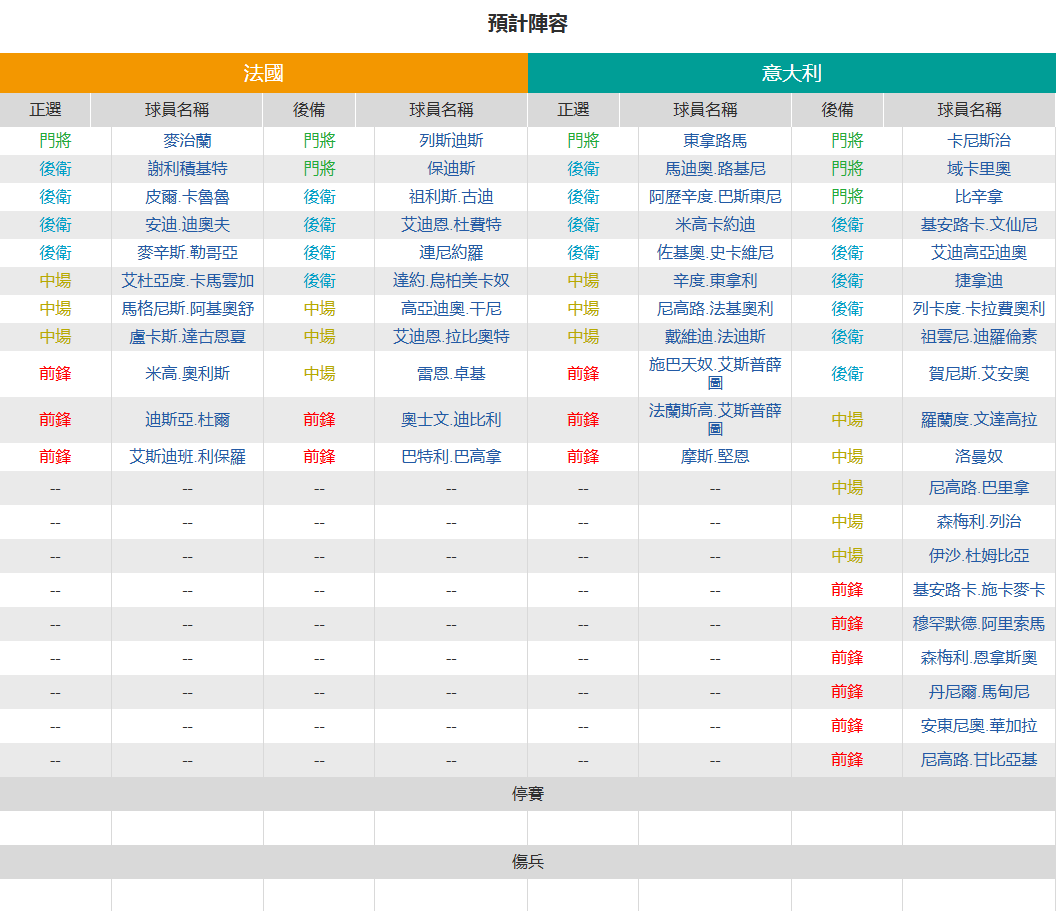The width and height of the screenshot is (1056, 911).
Task: Select the 停賽 section heading
Action: pyautogui.click(x=528, y=795)
